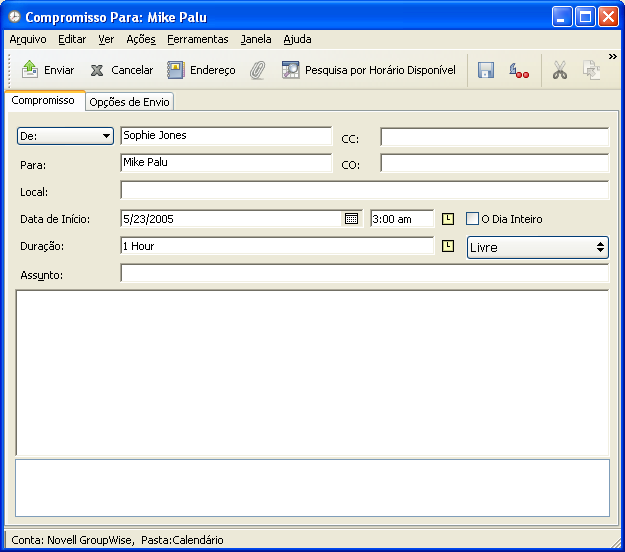625x552 pixels.
Task: Click the Local input field
Action: coord(365,190)
